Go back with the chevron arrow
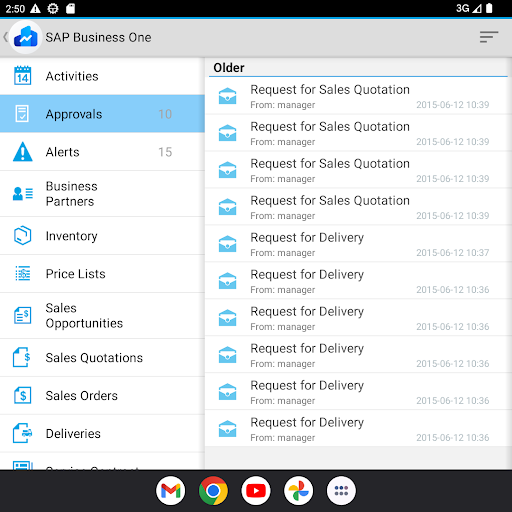The height and width of the screenshot is (512, 512). pyautogui.click(x=5, y=37)
